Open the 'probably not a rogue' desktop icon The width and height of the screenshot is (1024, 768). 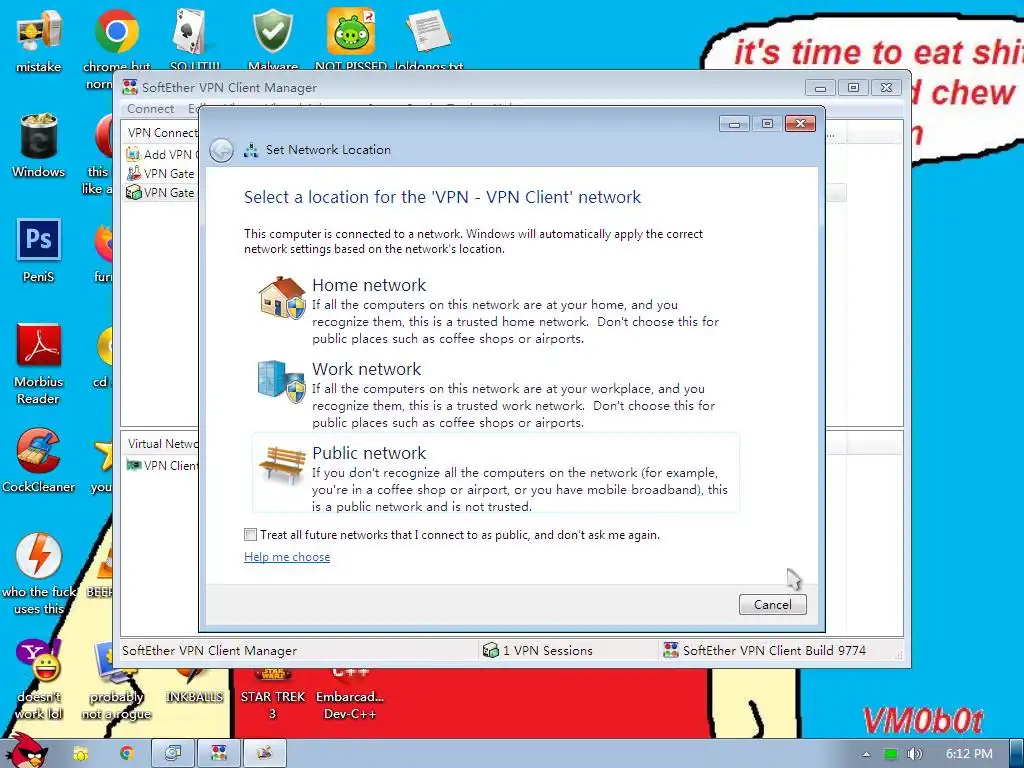116,660
